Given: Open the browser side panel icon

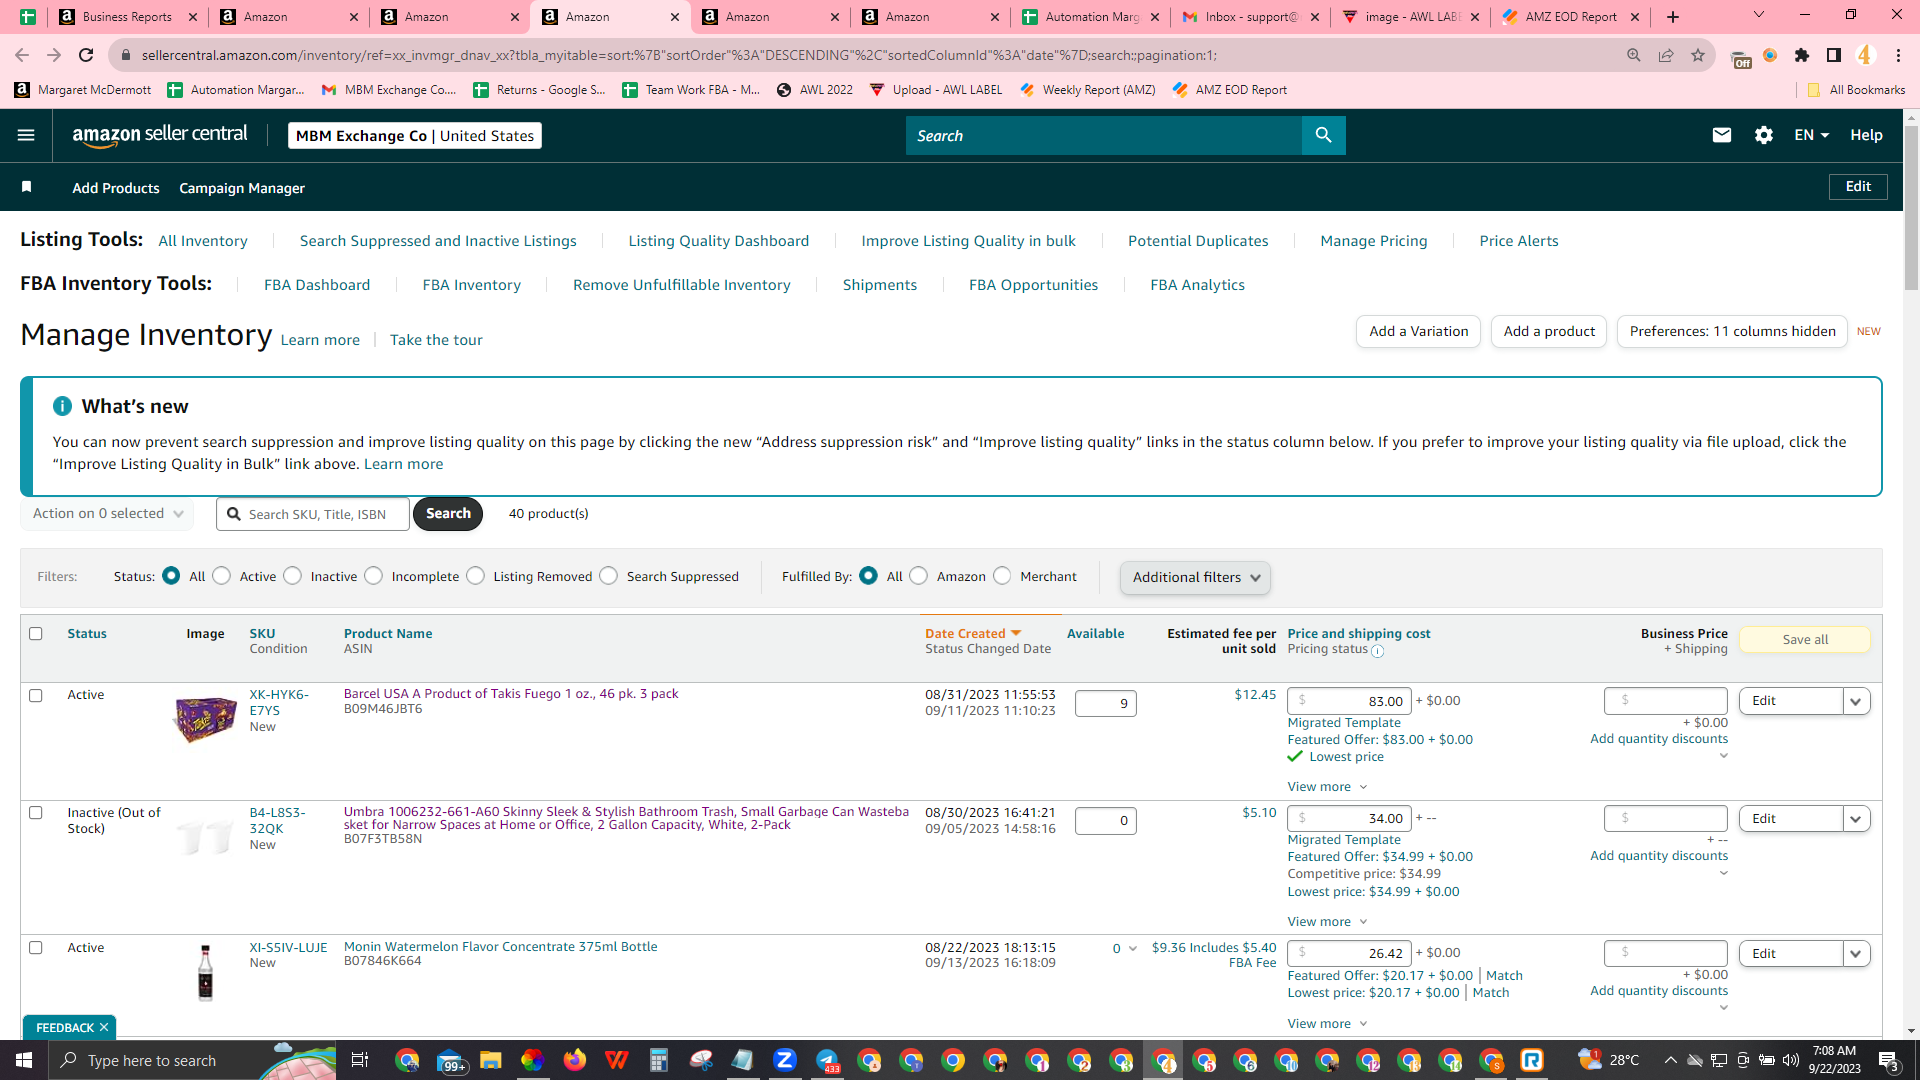Looking at the screenshot, I should coord(1834,55).
